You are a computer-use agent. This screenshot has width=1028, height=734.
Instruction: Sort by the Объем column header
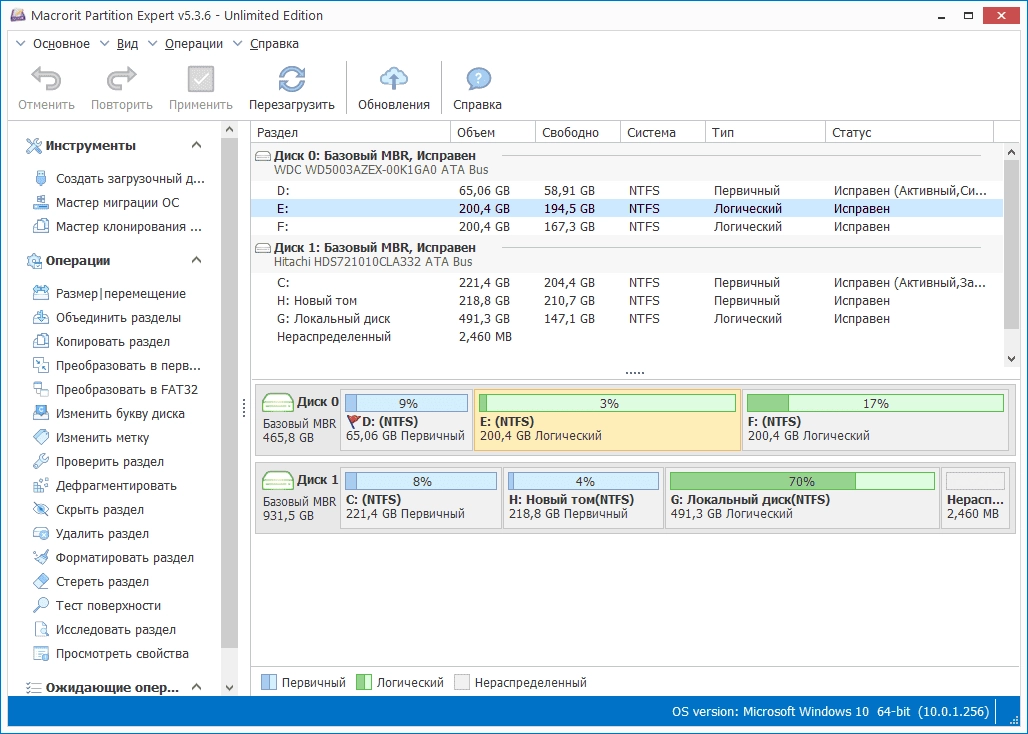coord(493,132)
